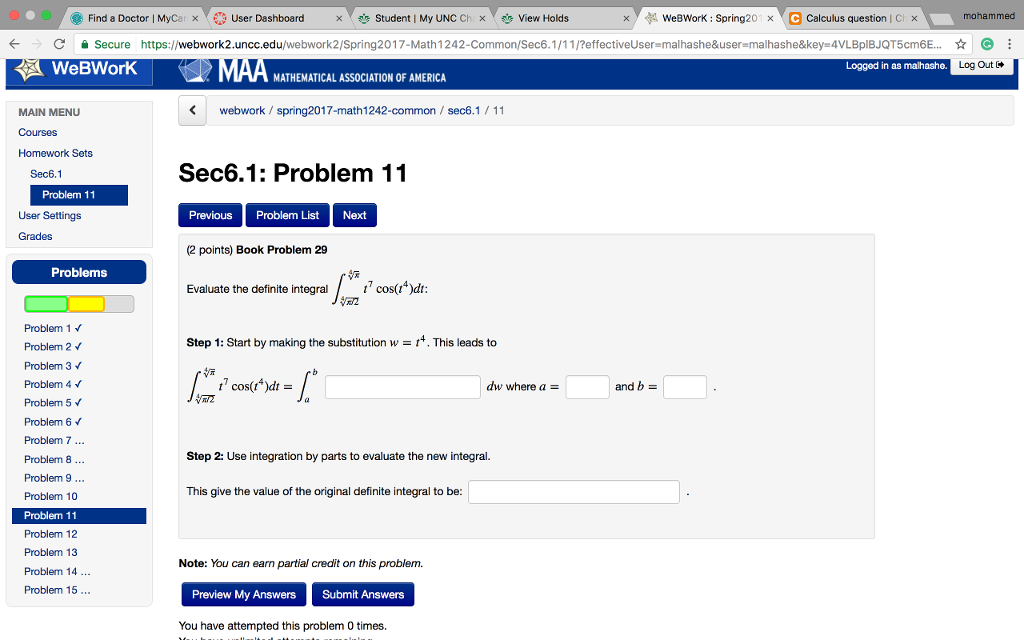
Task: Click the Submit Answers button
Action: point(362,594)
